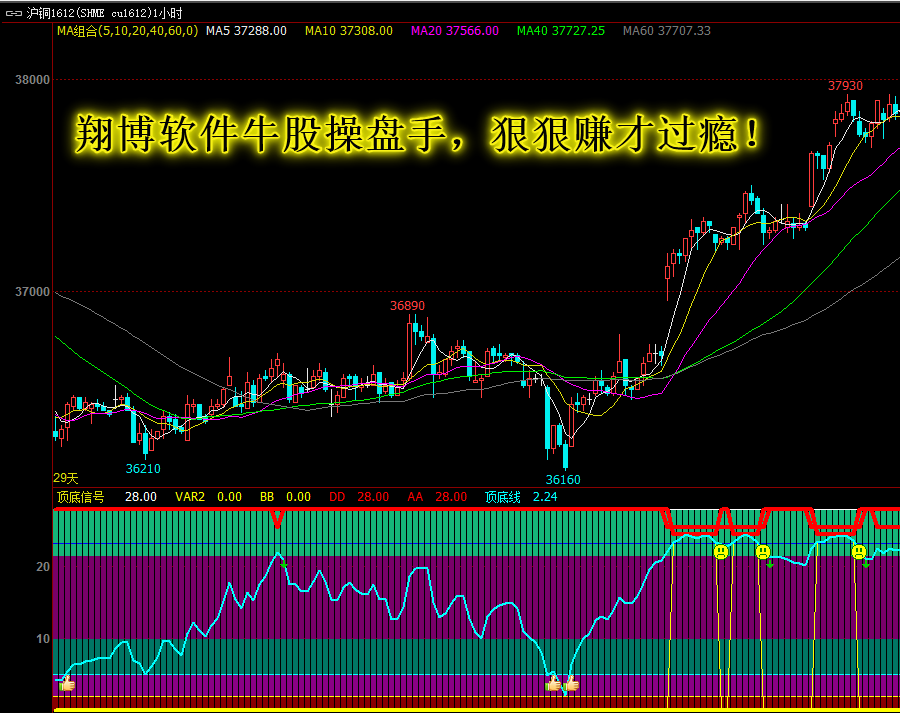Click the green down arrow under the middle smiley
Screen dimensions: 900x713
pyautogui.click(x=770, y=565)
